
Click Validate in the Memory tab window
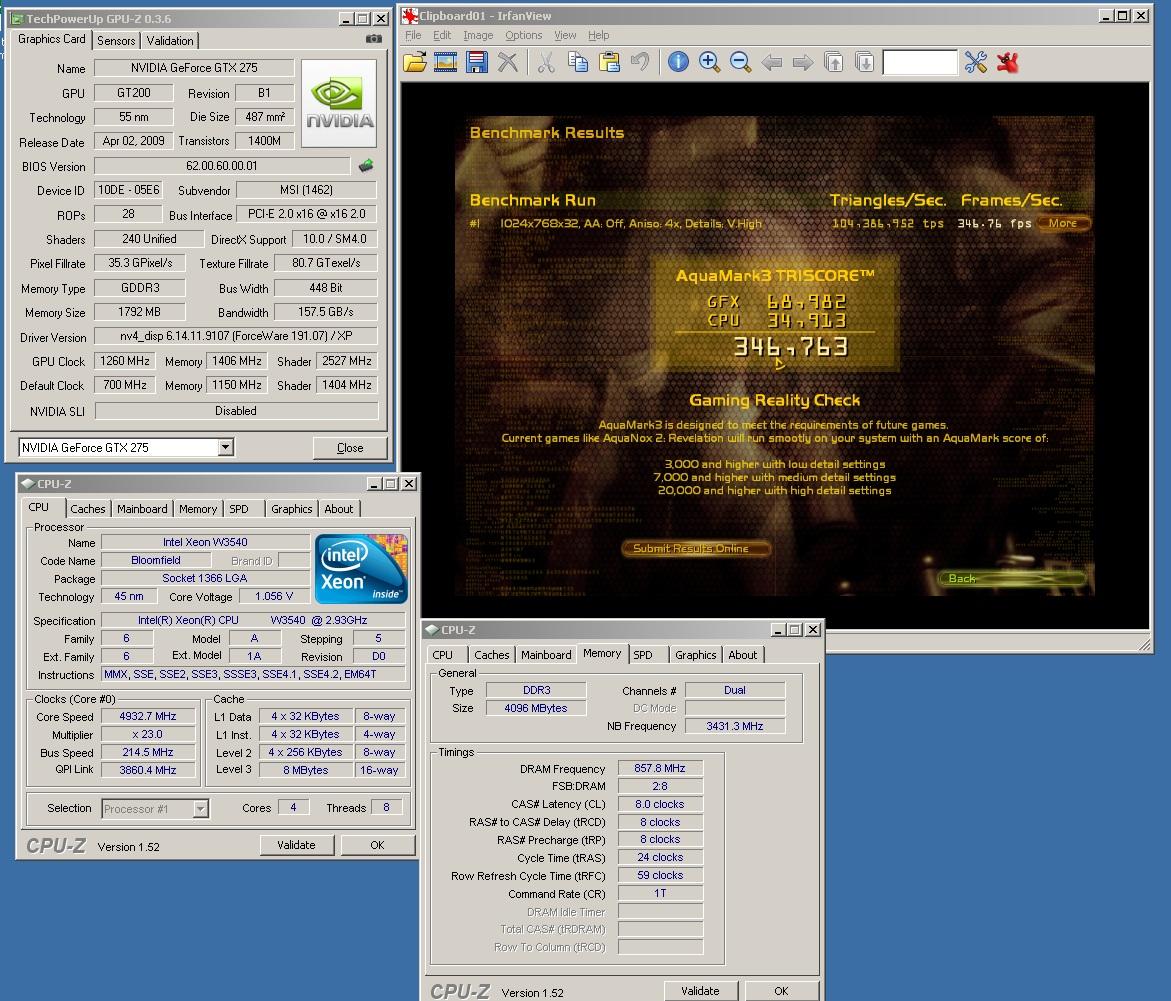701,991
